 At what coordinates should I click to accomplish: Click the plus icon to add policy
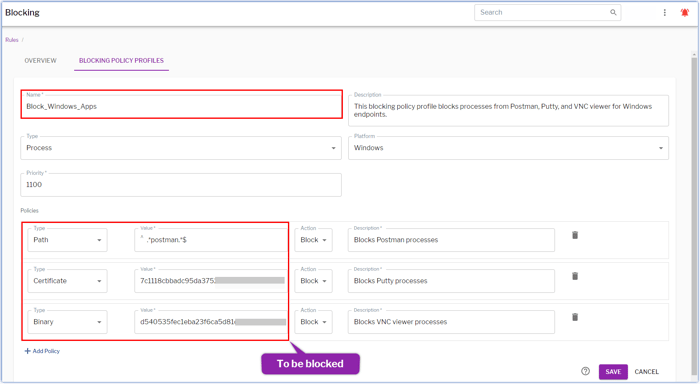click(x=28, y=351)
